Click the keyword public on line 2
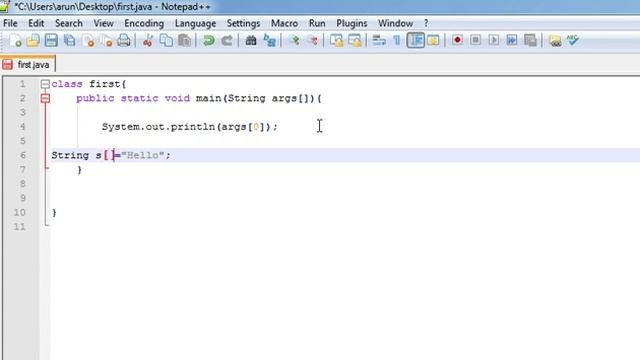Screen dimensions: 640x360 pyautogui.click(x=95, y=98)
